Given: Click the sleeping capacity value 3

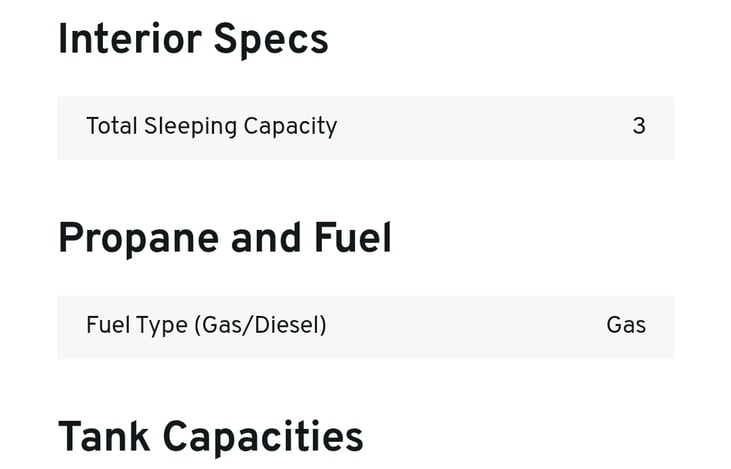Looking at the screenshot, I should coord(639,126).
